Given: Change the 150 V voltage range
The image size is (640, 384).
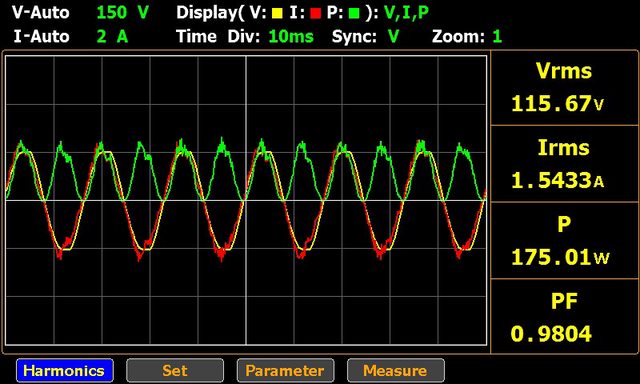Looking at the screenshot, I should click(122, 13).
